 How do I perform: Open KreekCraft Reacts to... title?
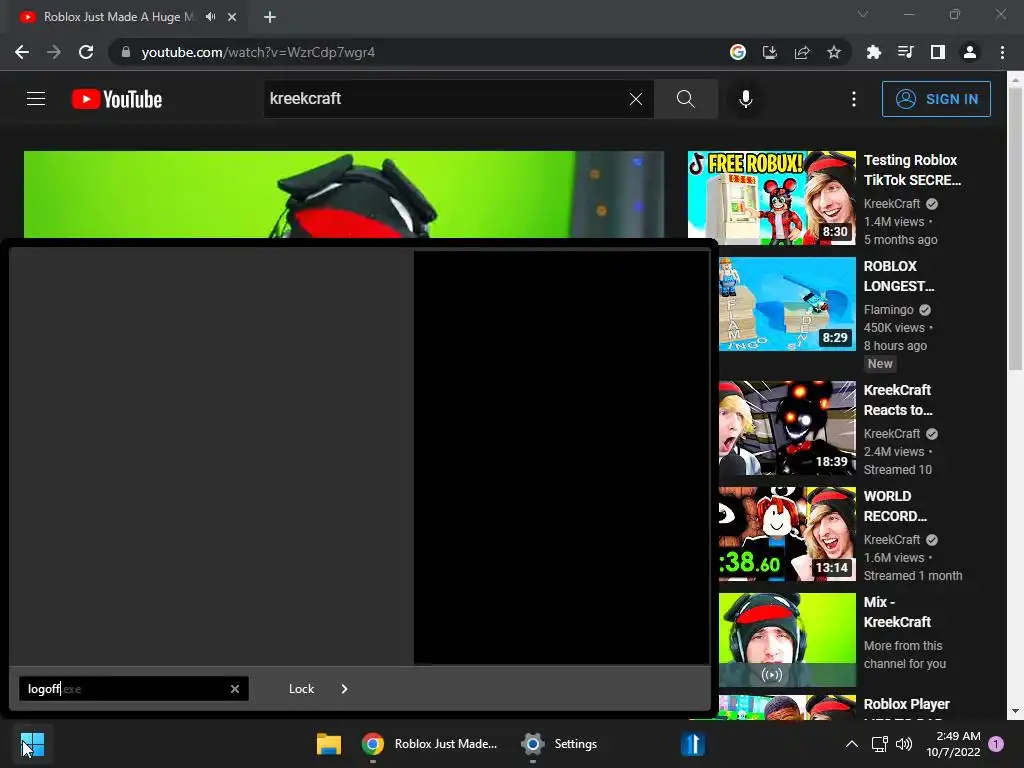tap(898, 400)
